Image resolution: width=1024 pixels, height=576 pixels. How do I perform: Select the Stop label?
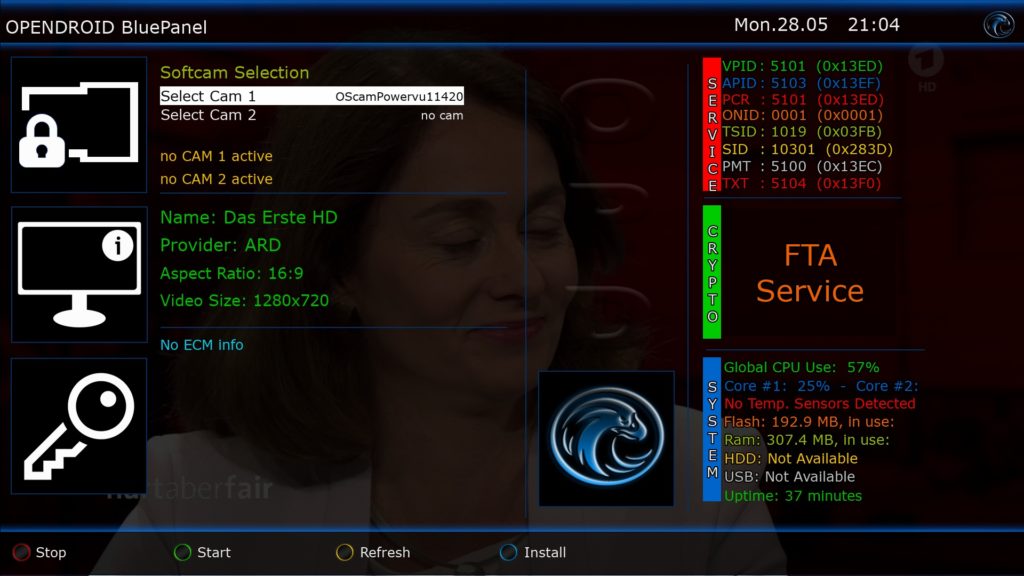[51, 552]
